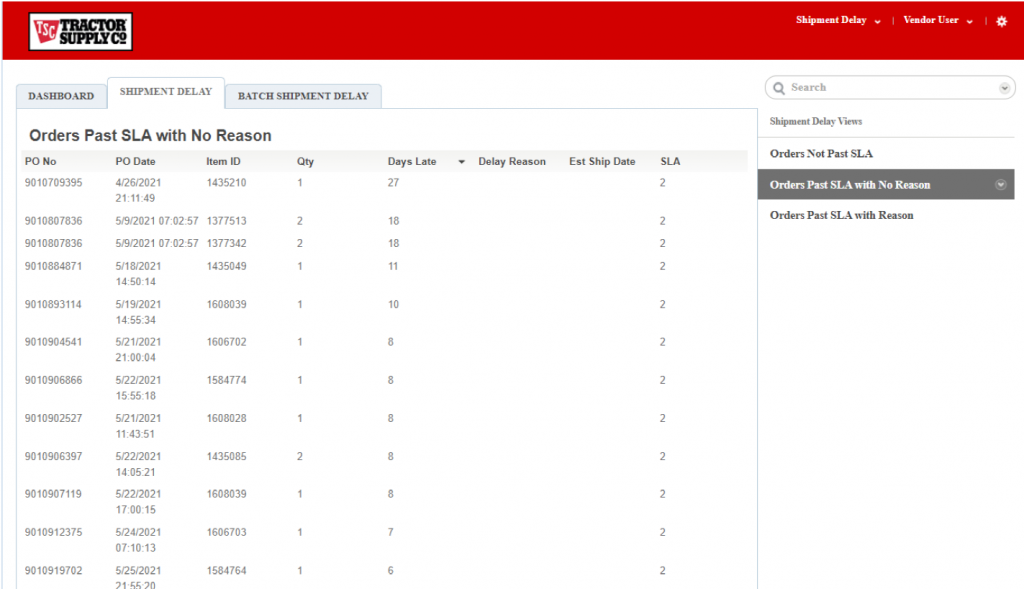Viewport: 1024px width, 589px height.
Task: Open the settings gear icon
Action: [1001, 22]
